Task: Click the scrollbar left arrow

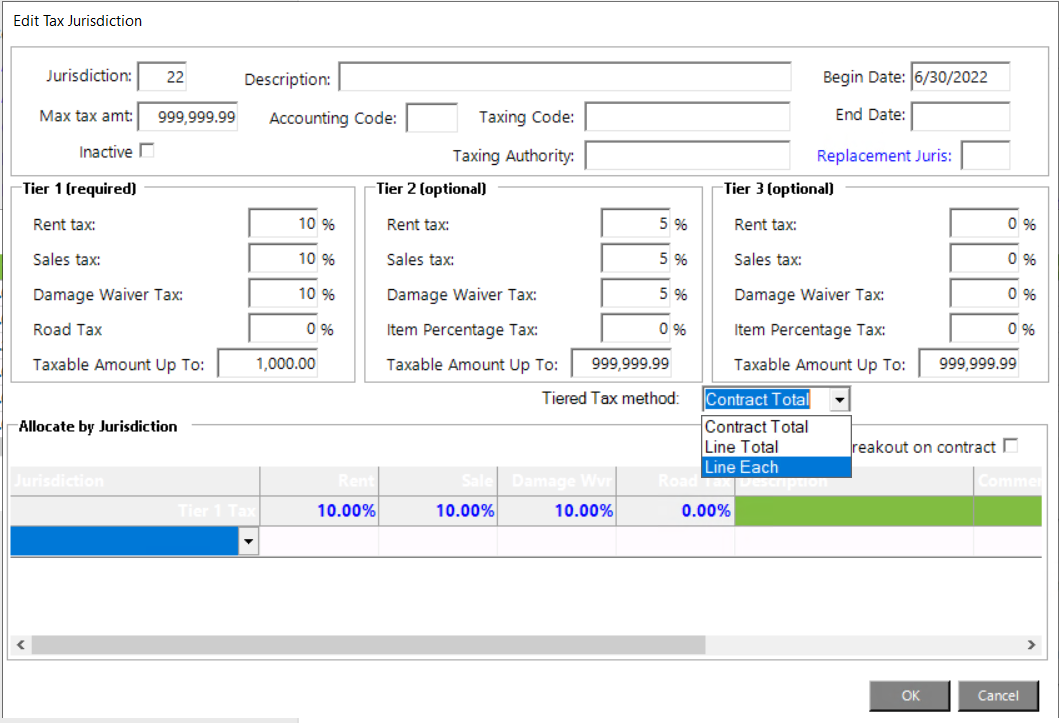Action: coord(21,645)
